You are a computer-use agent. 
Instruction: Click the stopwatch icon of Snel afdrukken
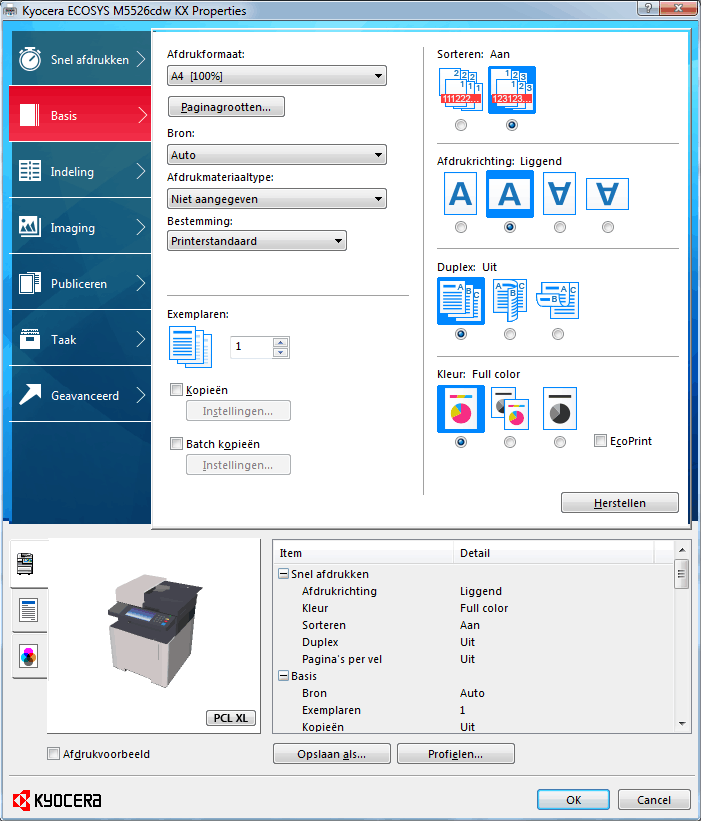(x=30, y=59)
